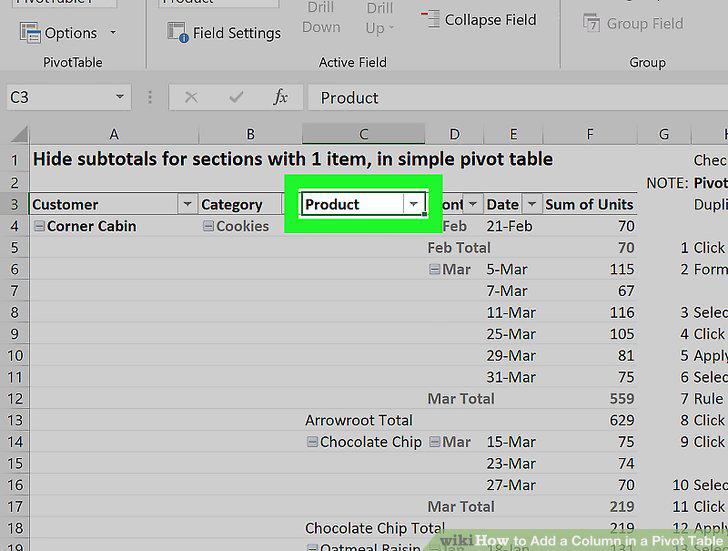Click the value 559 cell
This screenshot has height=551, width=728.
(x=622, y=399)
